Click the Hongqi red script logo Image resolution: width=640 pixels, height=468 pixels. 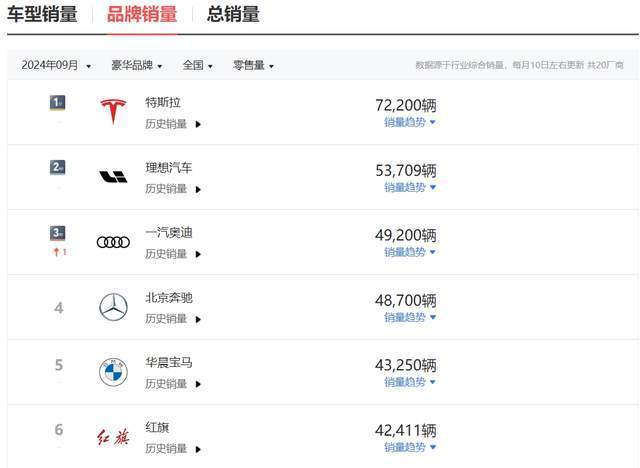(x=113, y=437)
